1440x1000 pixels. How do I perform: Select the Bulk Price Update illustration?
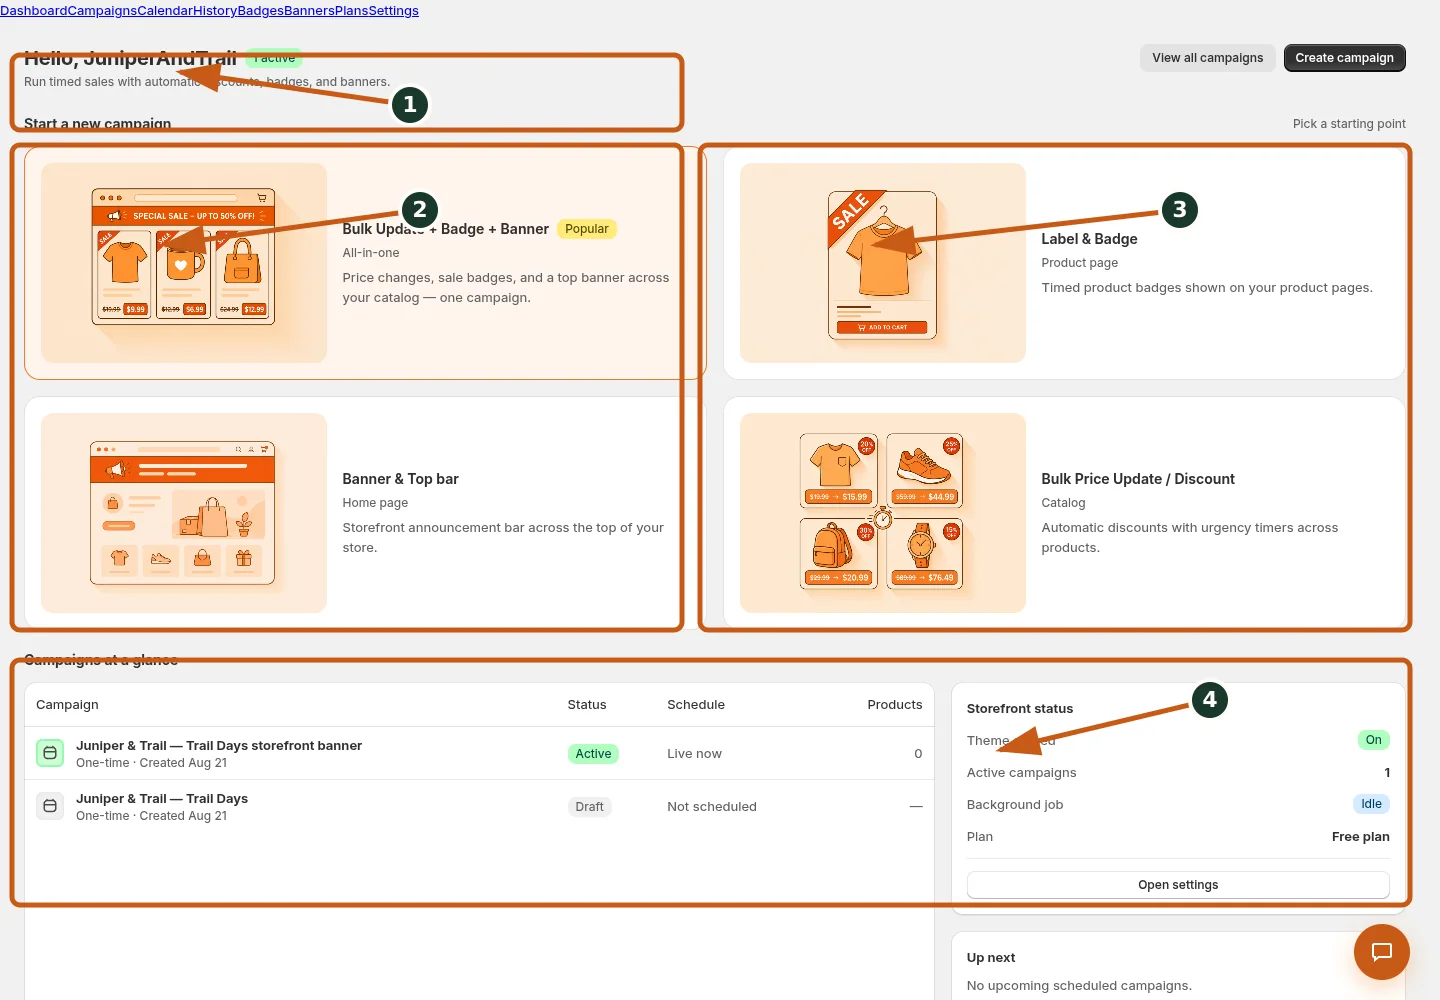[883, 513]
